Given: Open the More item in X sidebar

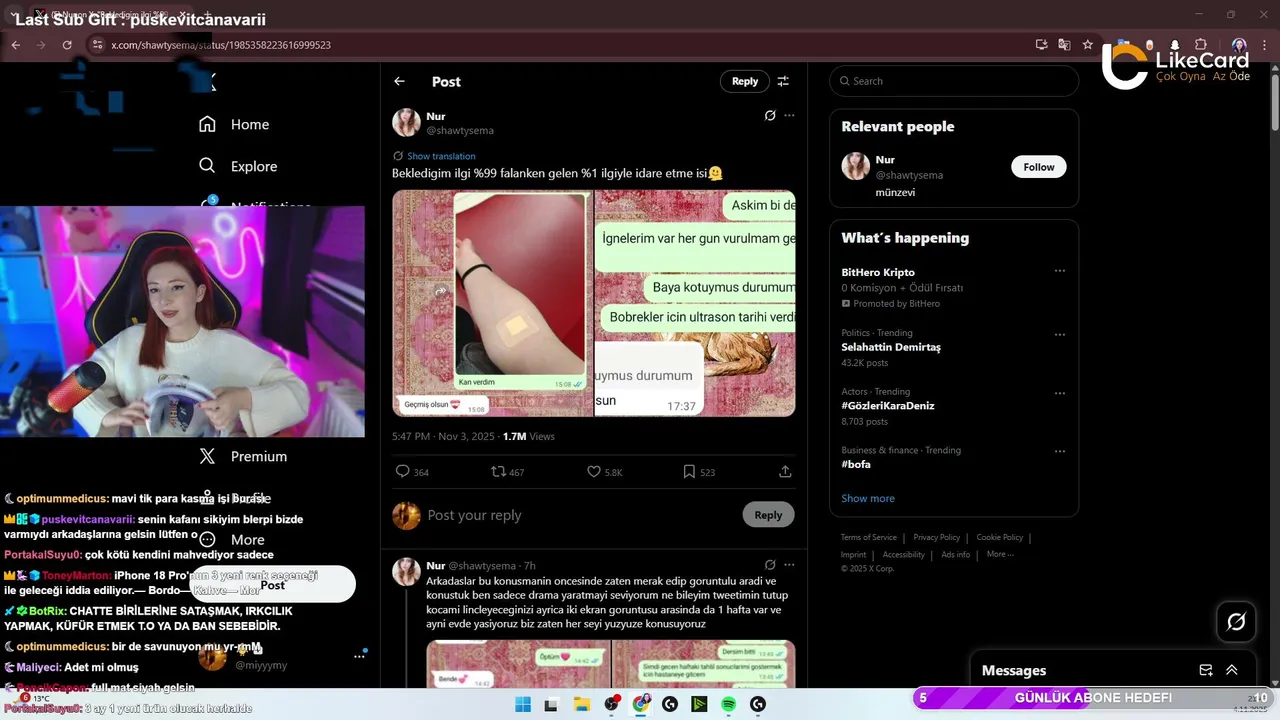Looking at the screenshot, I should [233, 540].
